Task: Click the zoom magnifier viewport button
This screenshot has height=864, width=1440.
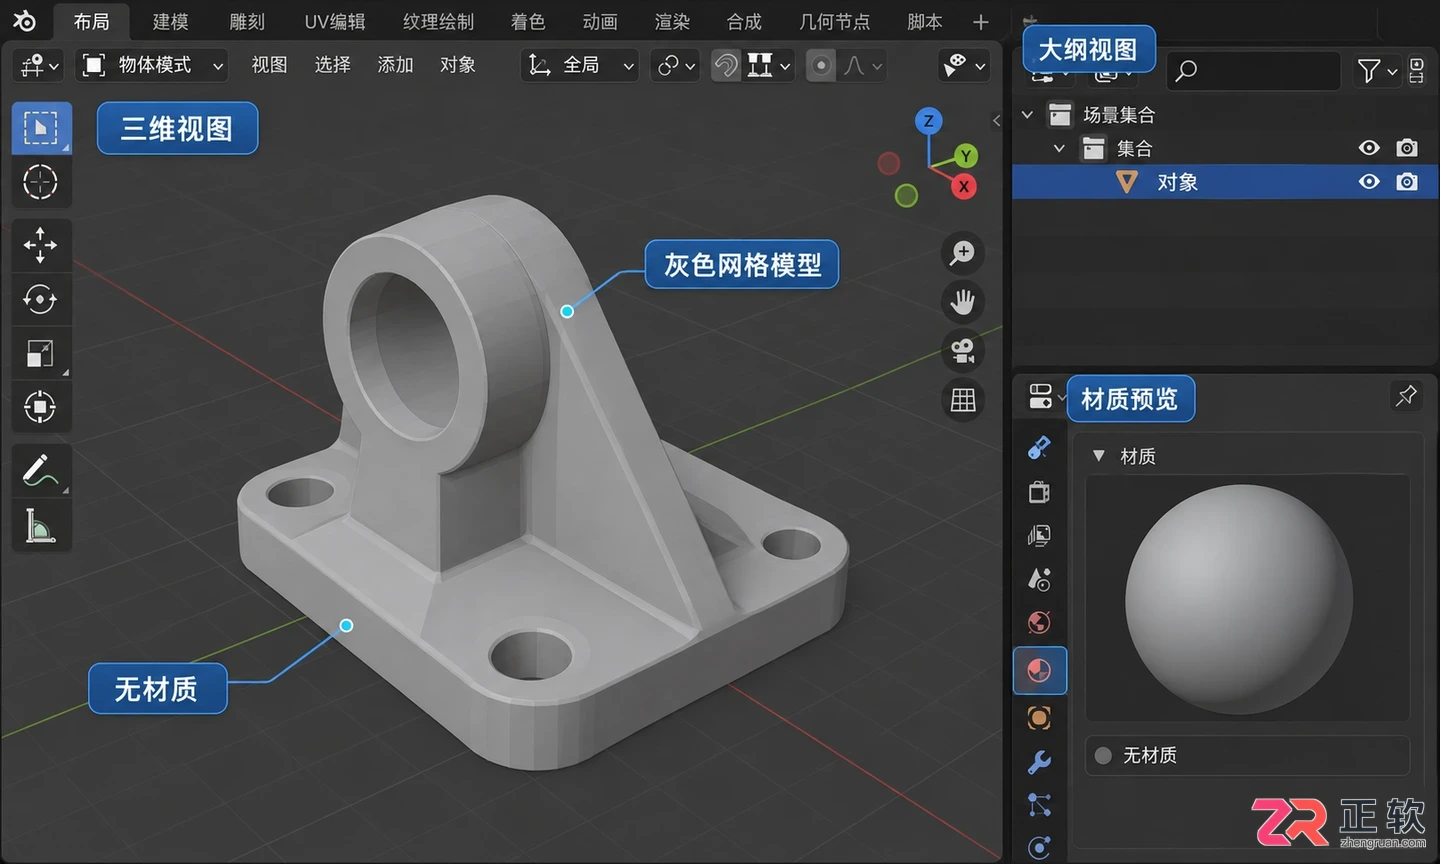Action: (x=963, y=253)
